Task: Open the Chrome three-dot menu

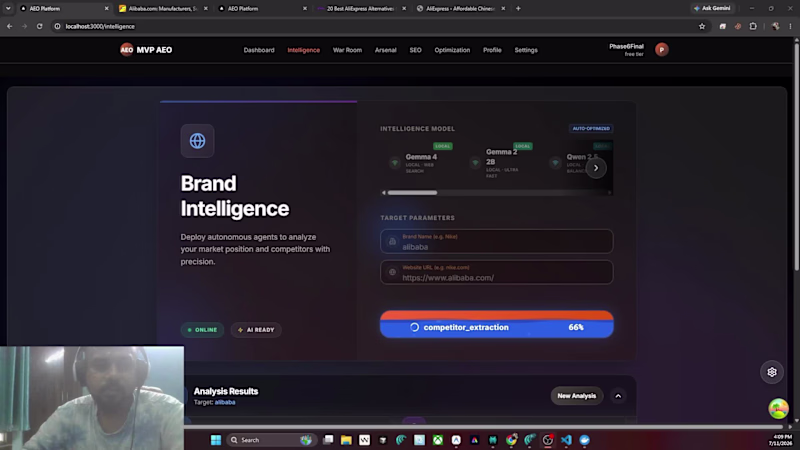Action: pyautogui.click(x=790, y=27)
